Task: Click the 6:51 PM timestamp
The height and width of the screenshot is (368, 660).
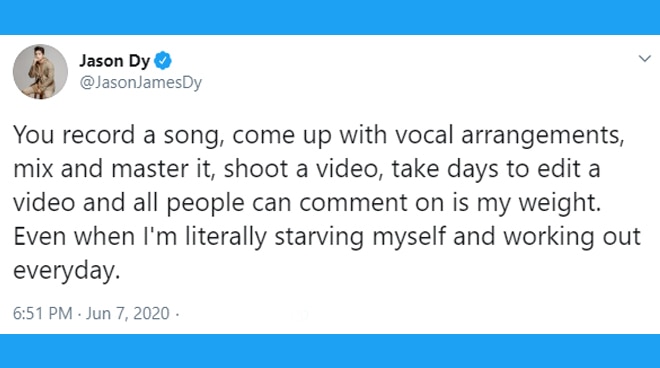Action: [43, 314]
